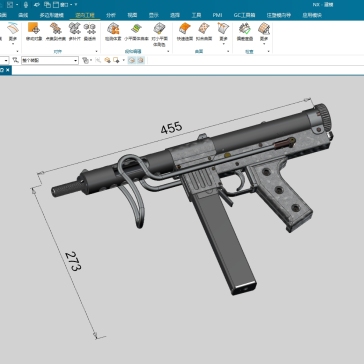Click the Align (对齐) group label
The height and width of the screenshot is (364, 364).
pyautogui.click(x=58, y=52)
